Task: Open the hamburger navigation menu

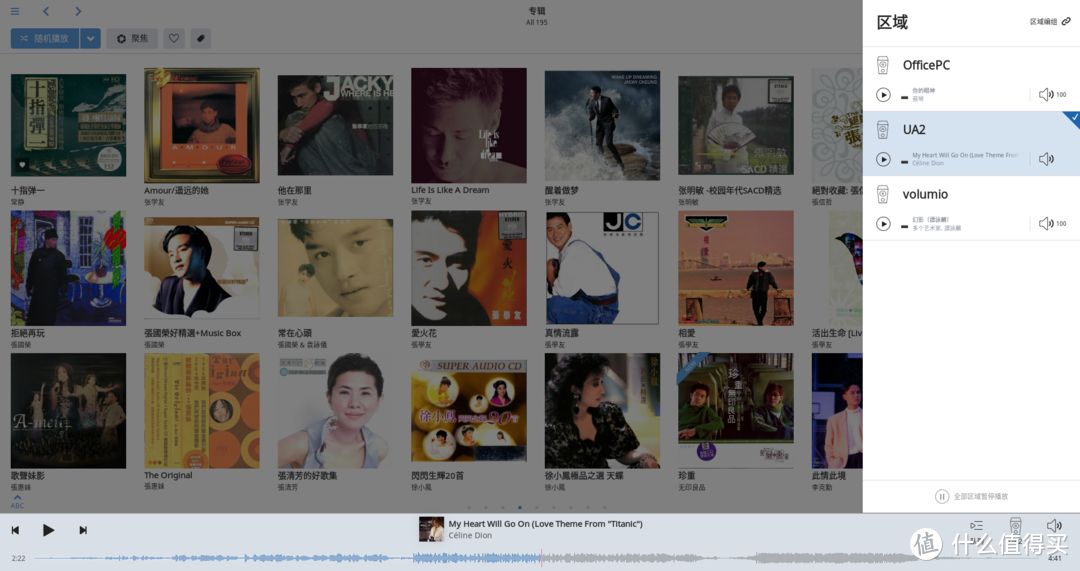Action: (15, 11)
